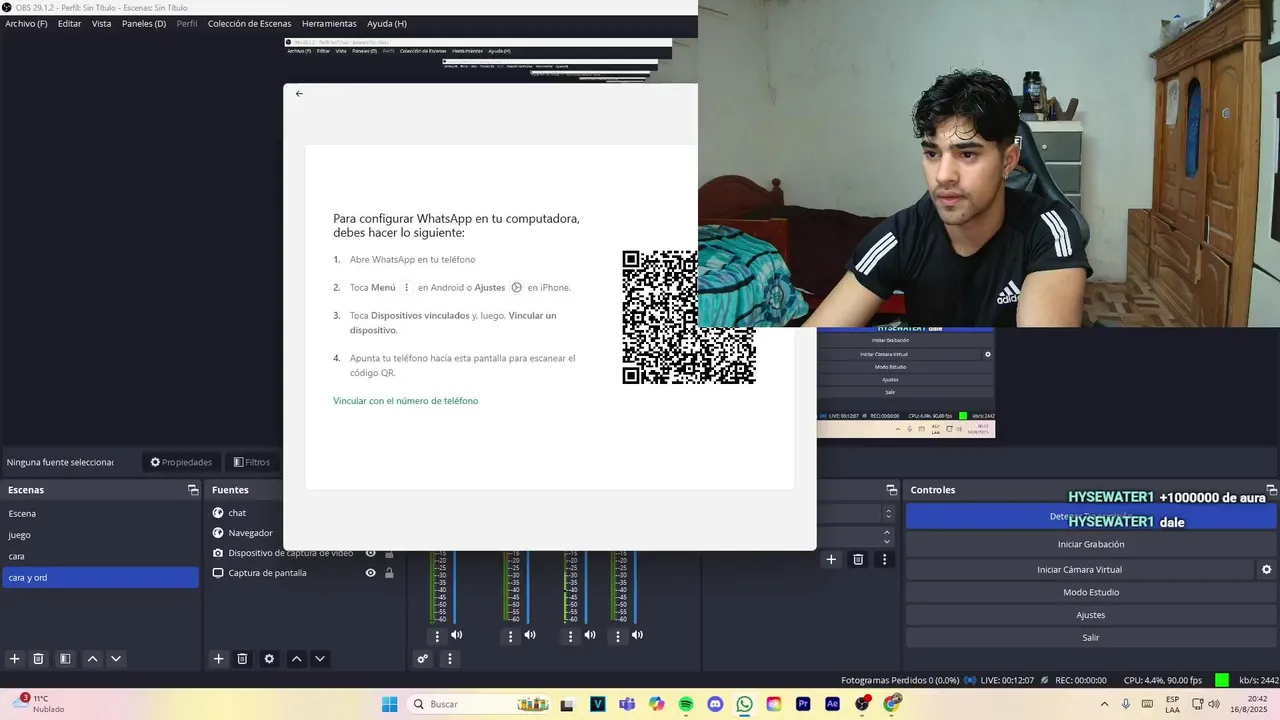Pop out the Escenas dock panel

coord(193,490)
